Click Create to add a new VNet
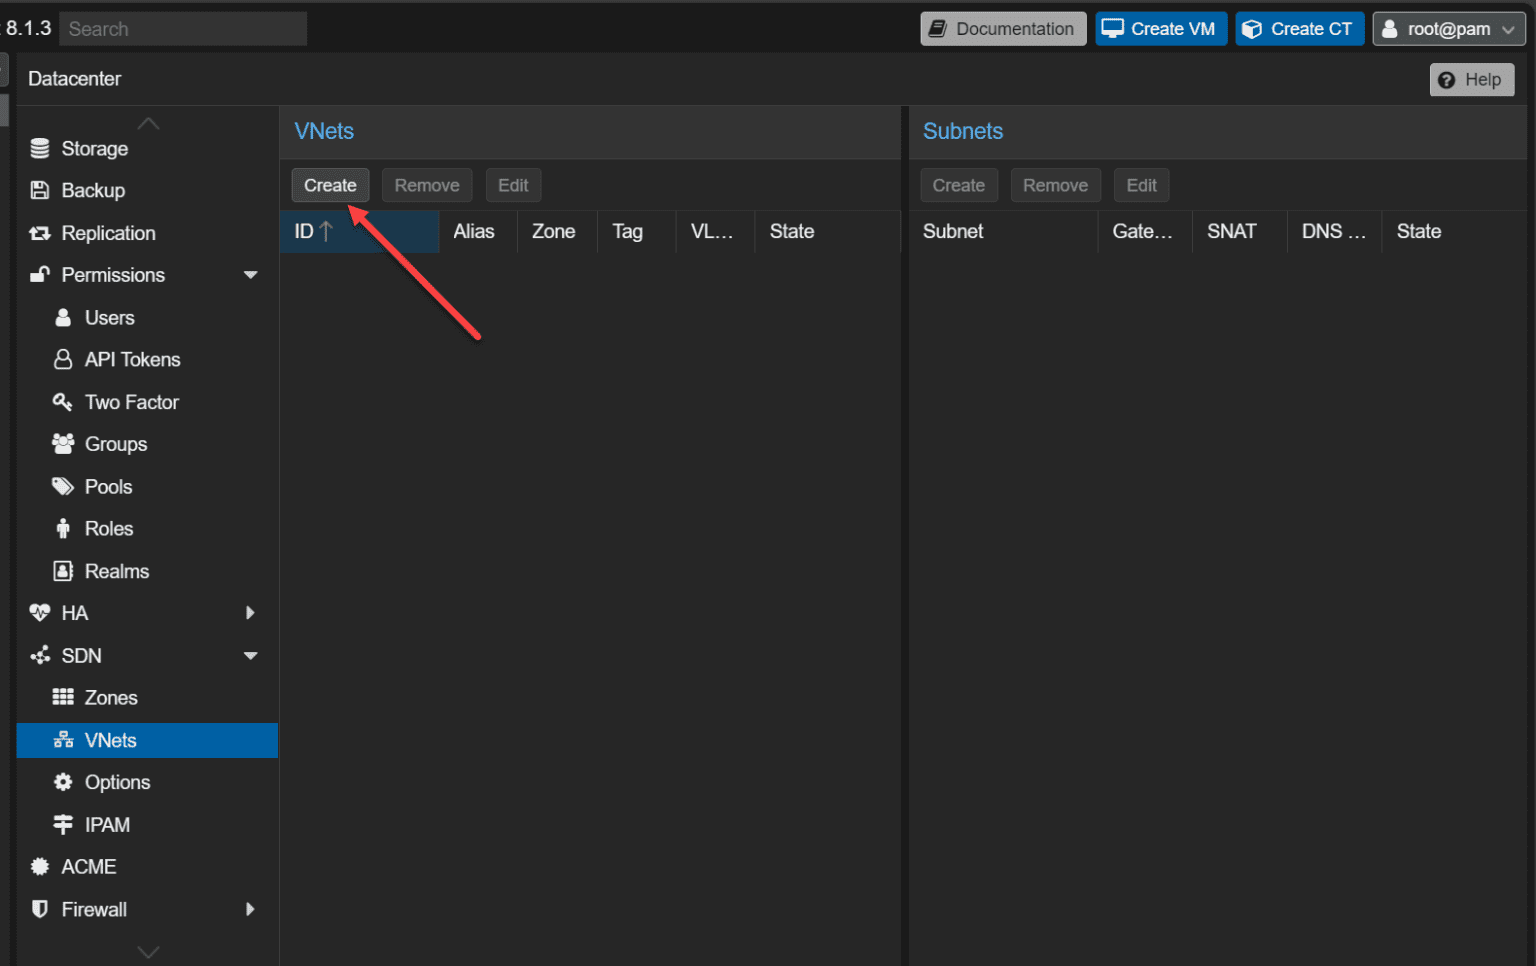Viewport: 1536px width, 966px height. [330, 185]
